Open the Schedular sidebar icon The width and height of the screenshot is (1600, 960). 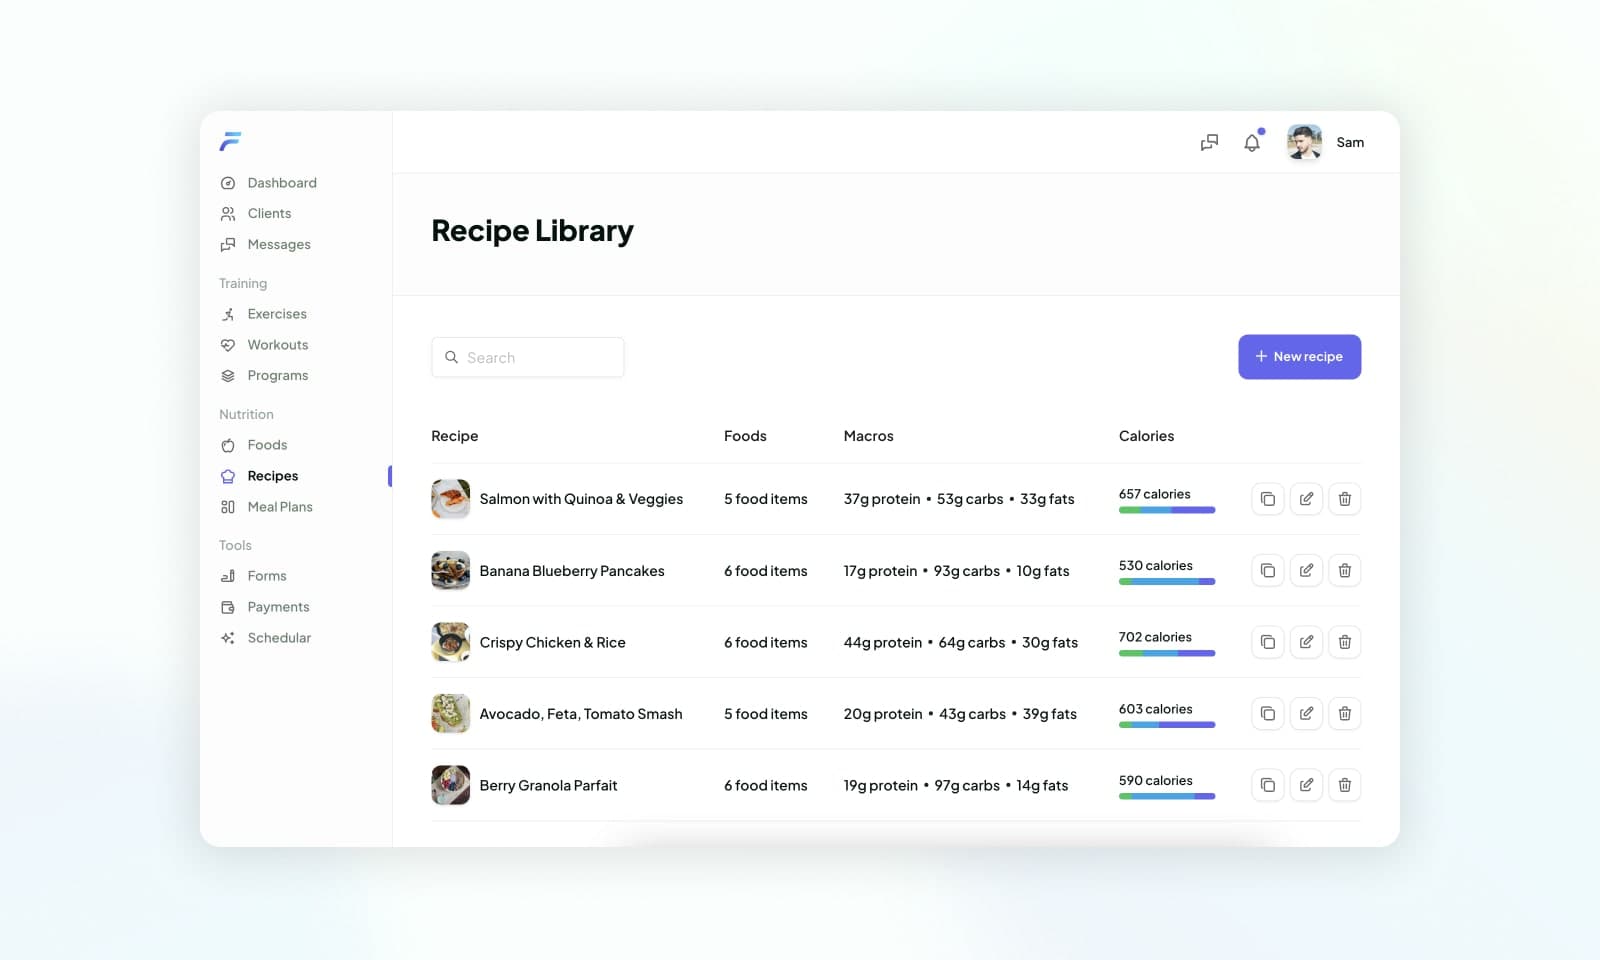click(x=229, y=638)
